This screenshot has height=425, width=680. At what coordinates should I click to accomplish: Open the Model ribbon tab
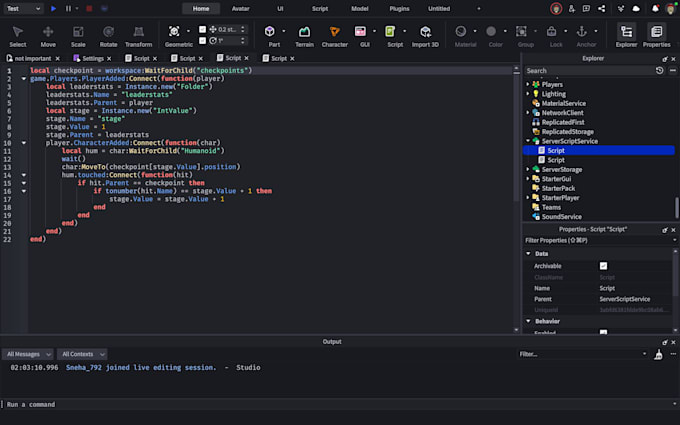click(360, 8)
